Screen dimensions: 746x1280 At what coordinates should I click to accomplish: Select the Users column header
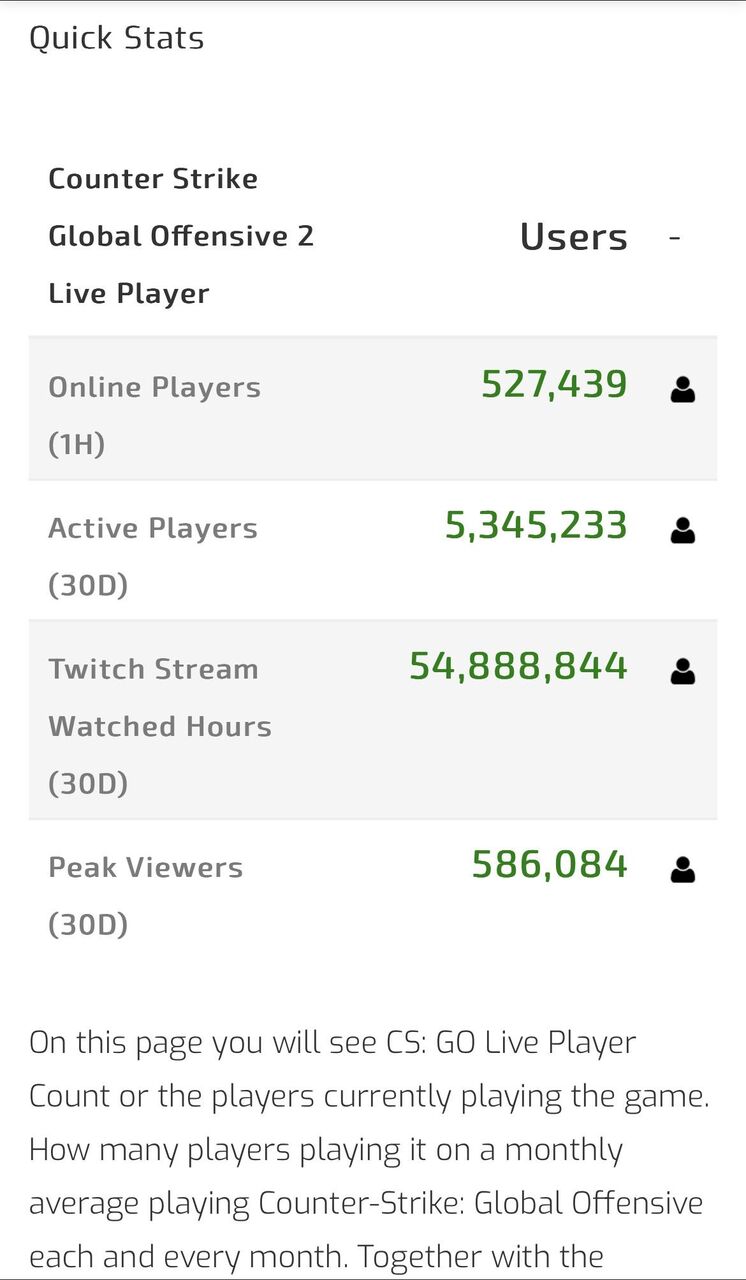(x=574, y=237)
